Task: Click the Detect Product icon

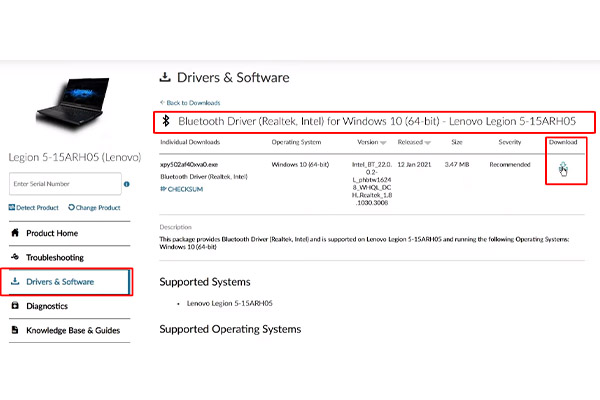Action: pyautogui.click(x=12, y=207)
